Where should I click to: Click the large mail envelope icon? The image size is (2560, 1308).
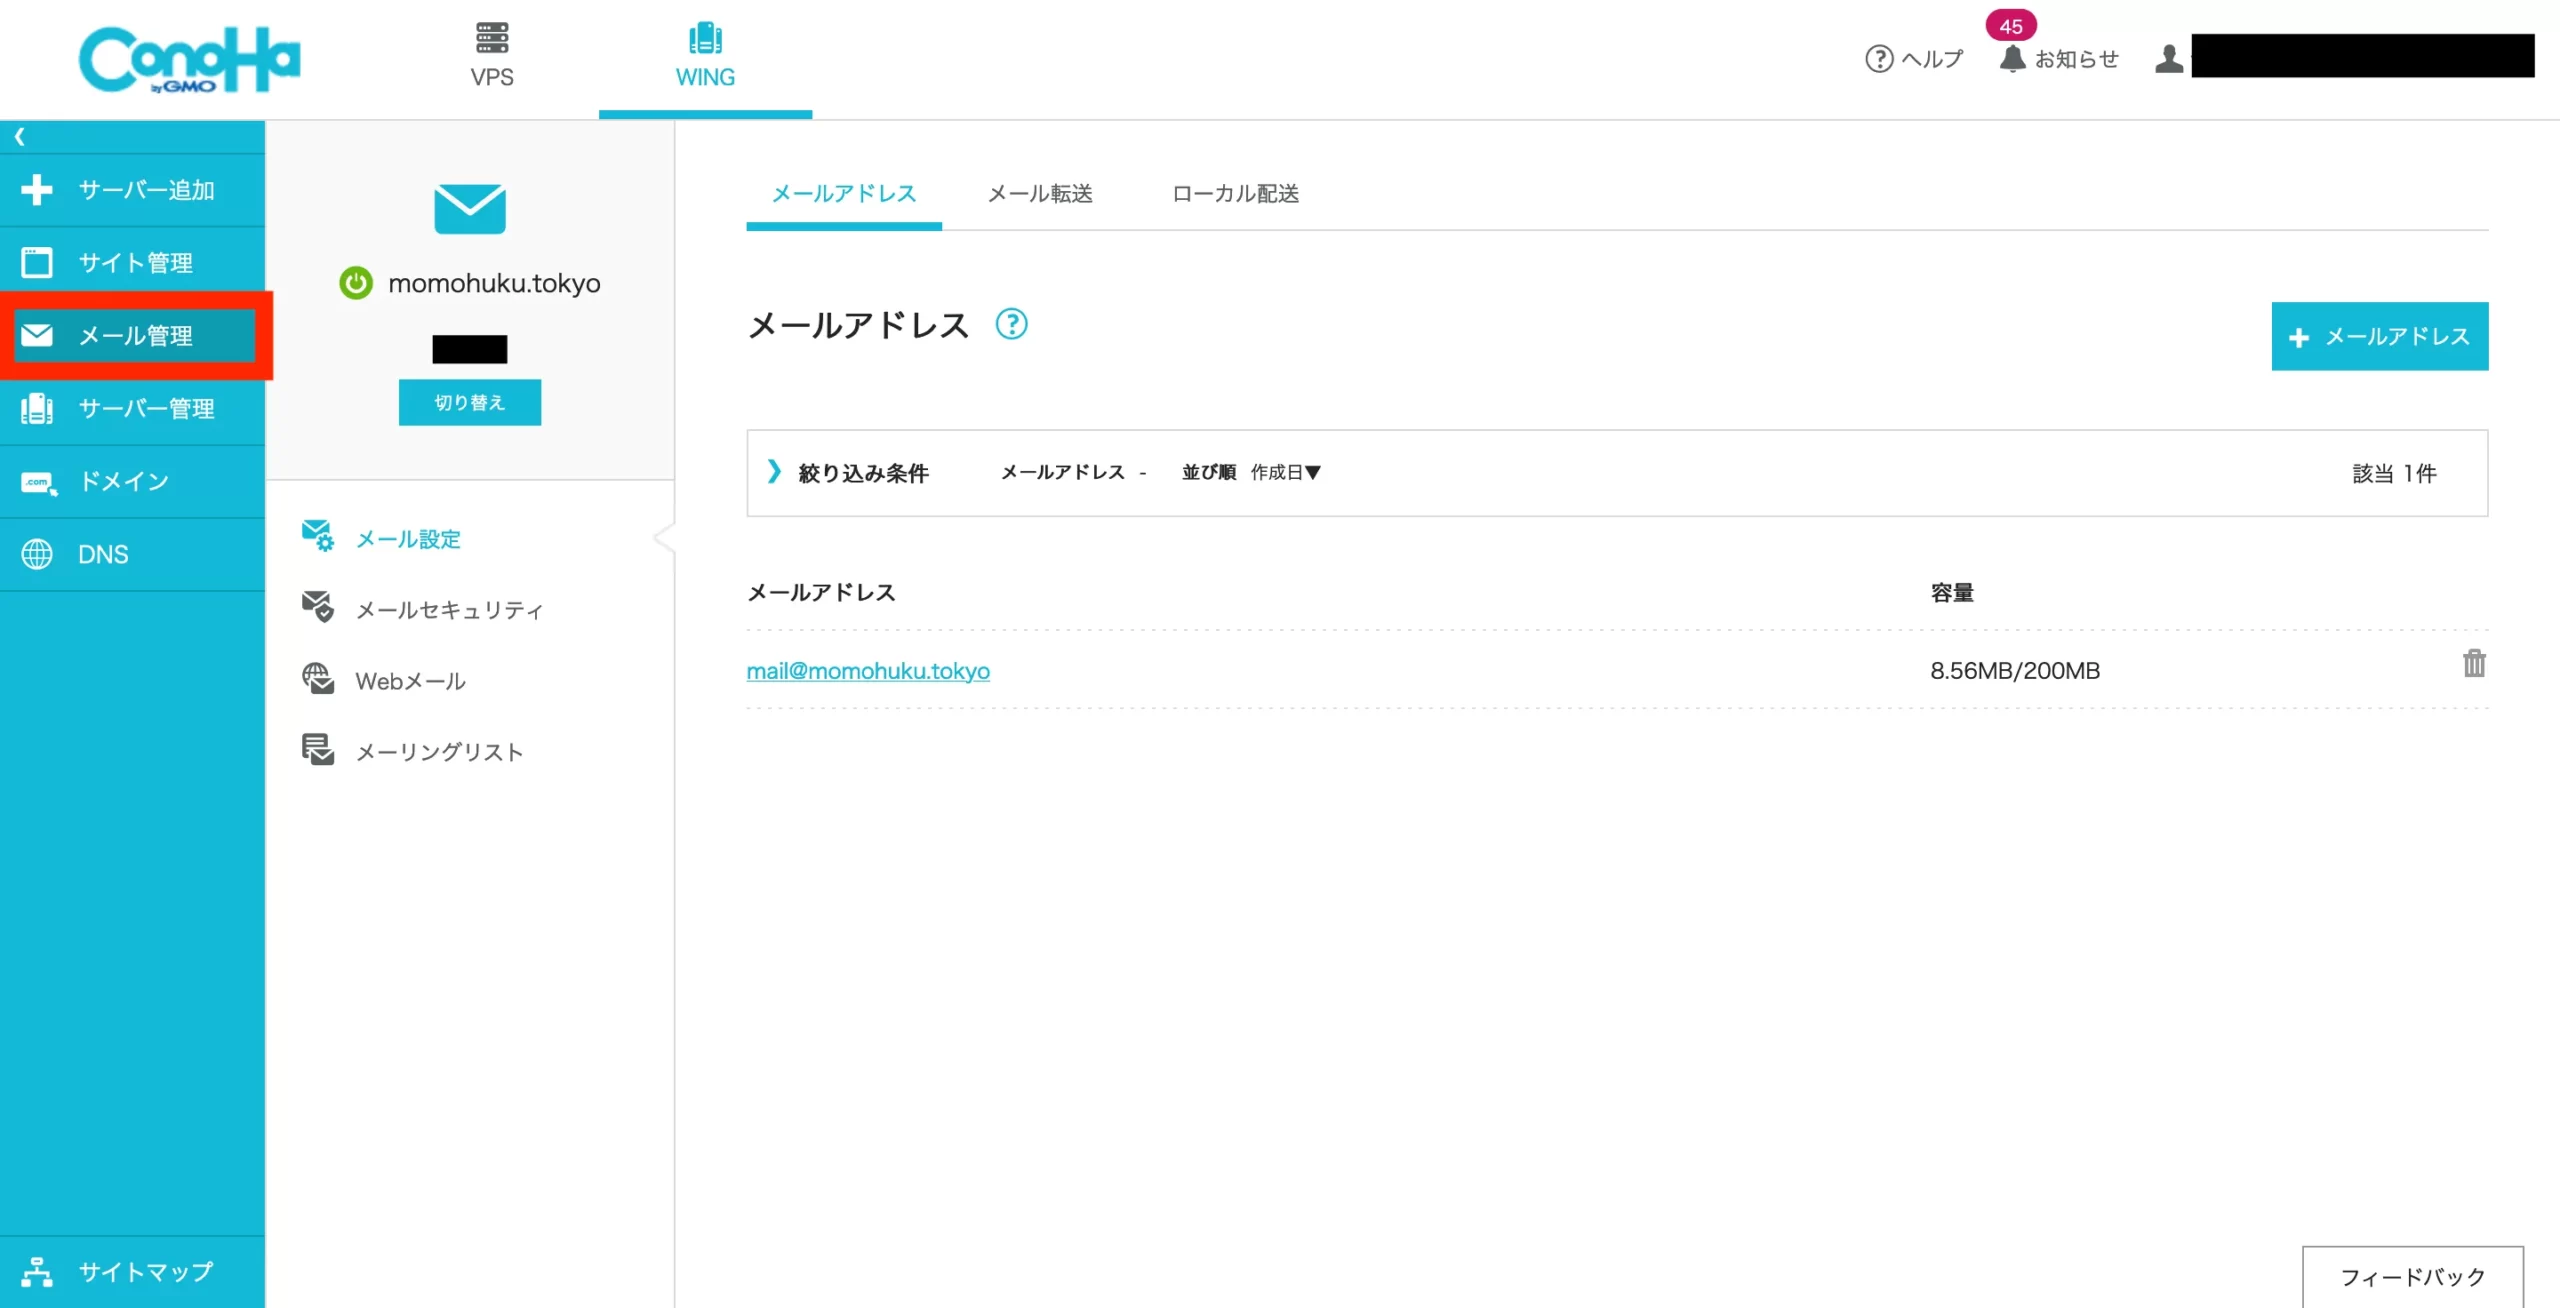(470, 208)
